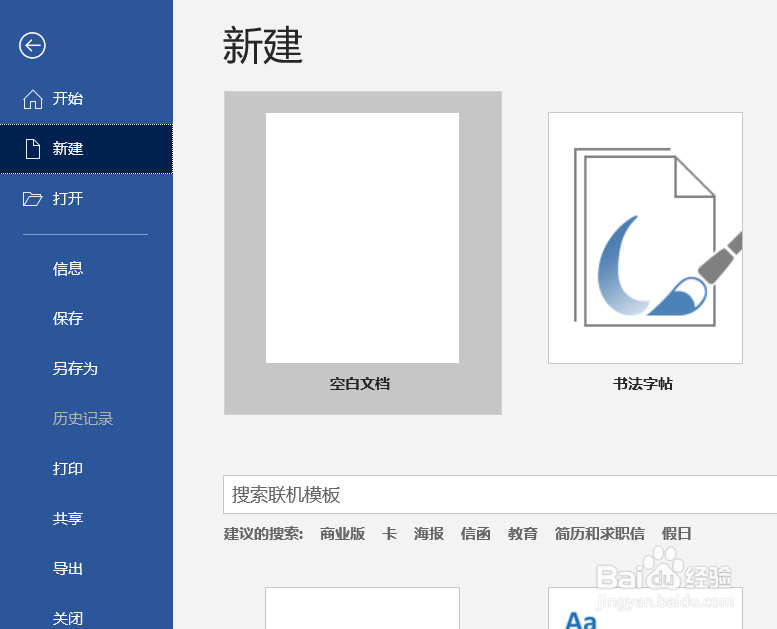Viewport: 777px width, 629px height.
Task: Click the back arrow circle icon
Action: point(32,46)
